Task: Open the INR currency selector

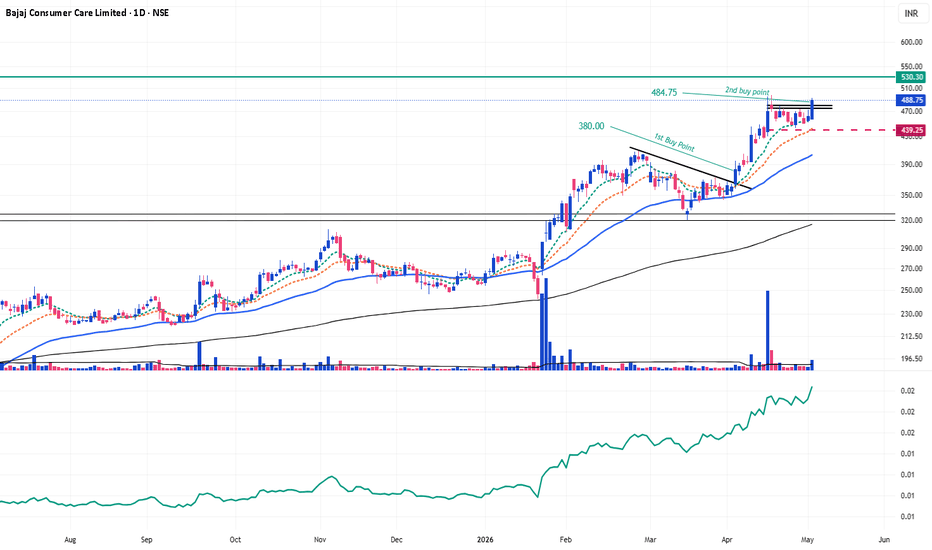Action: (x=911, y=13)
